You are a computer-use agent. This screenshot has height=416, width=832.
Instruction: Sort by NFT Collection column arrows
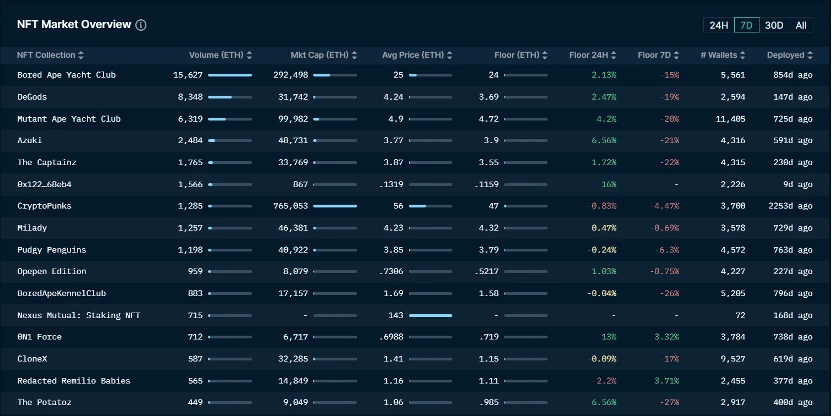pos(81,55)
